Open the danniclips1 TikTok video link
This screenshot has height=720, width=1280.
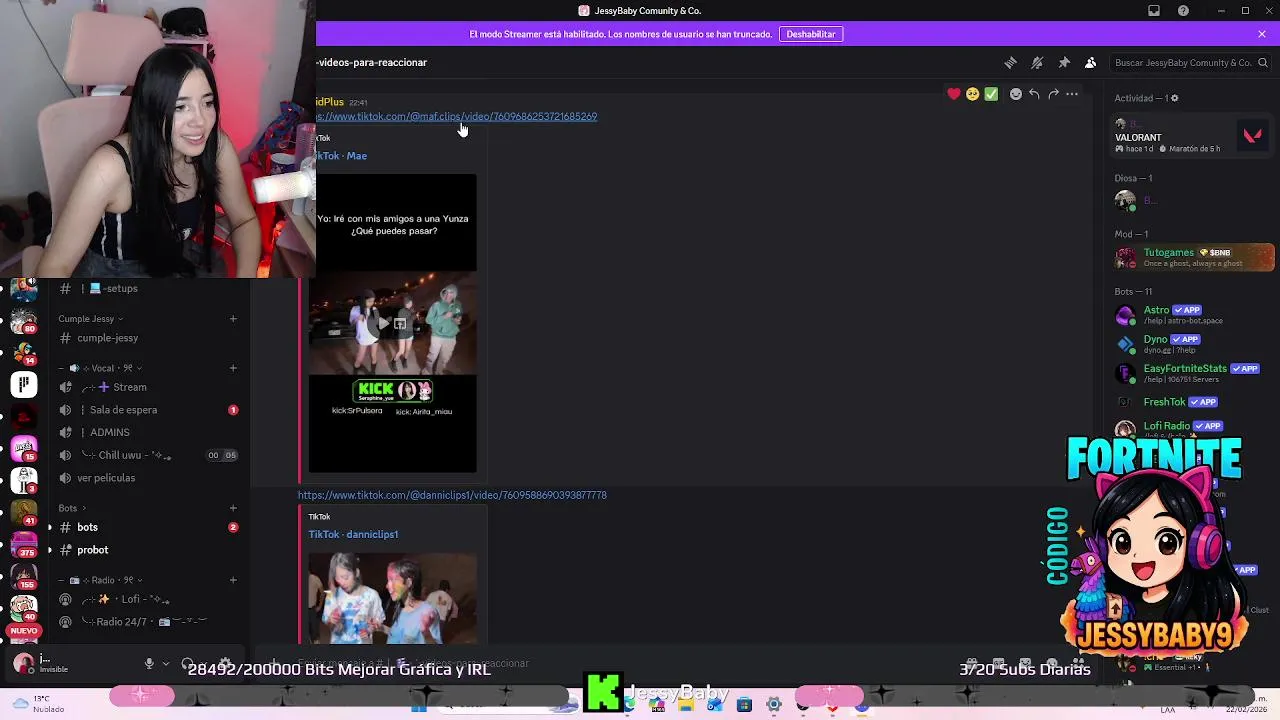(452, 495)
